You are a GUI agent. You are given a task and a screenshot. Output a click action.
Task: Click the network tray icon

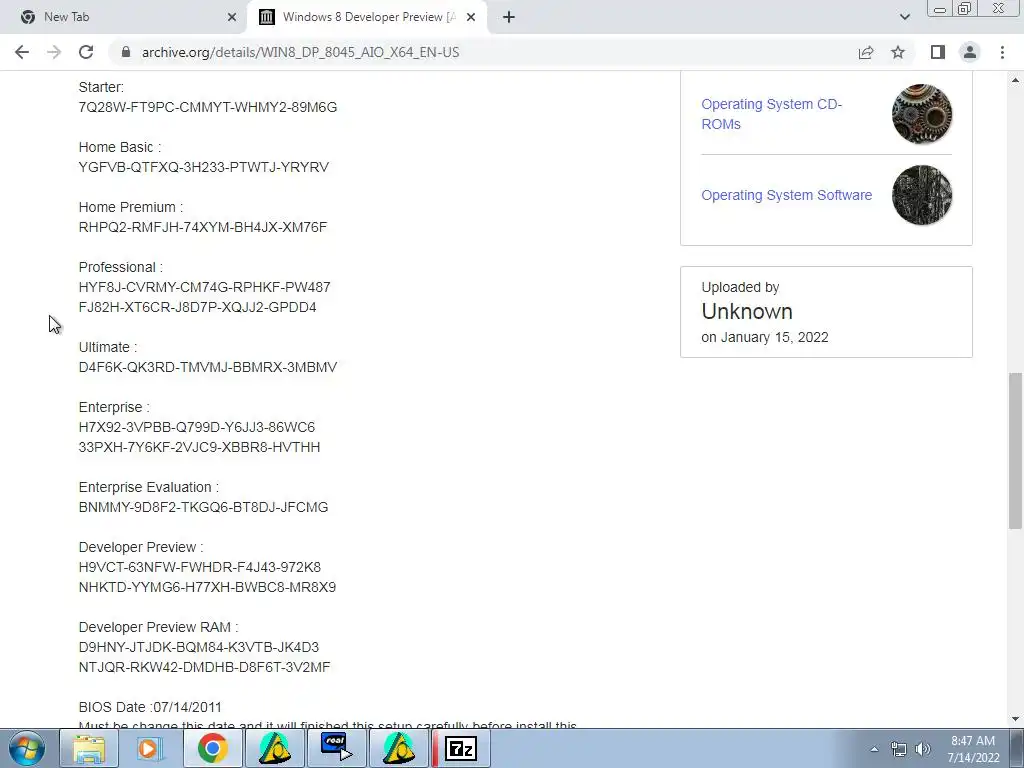pyautogui.click(x=899, y=749)
